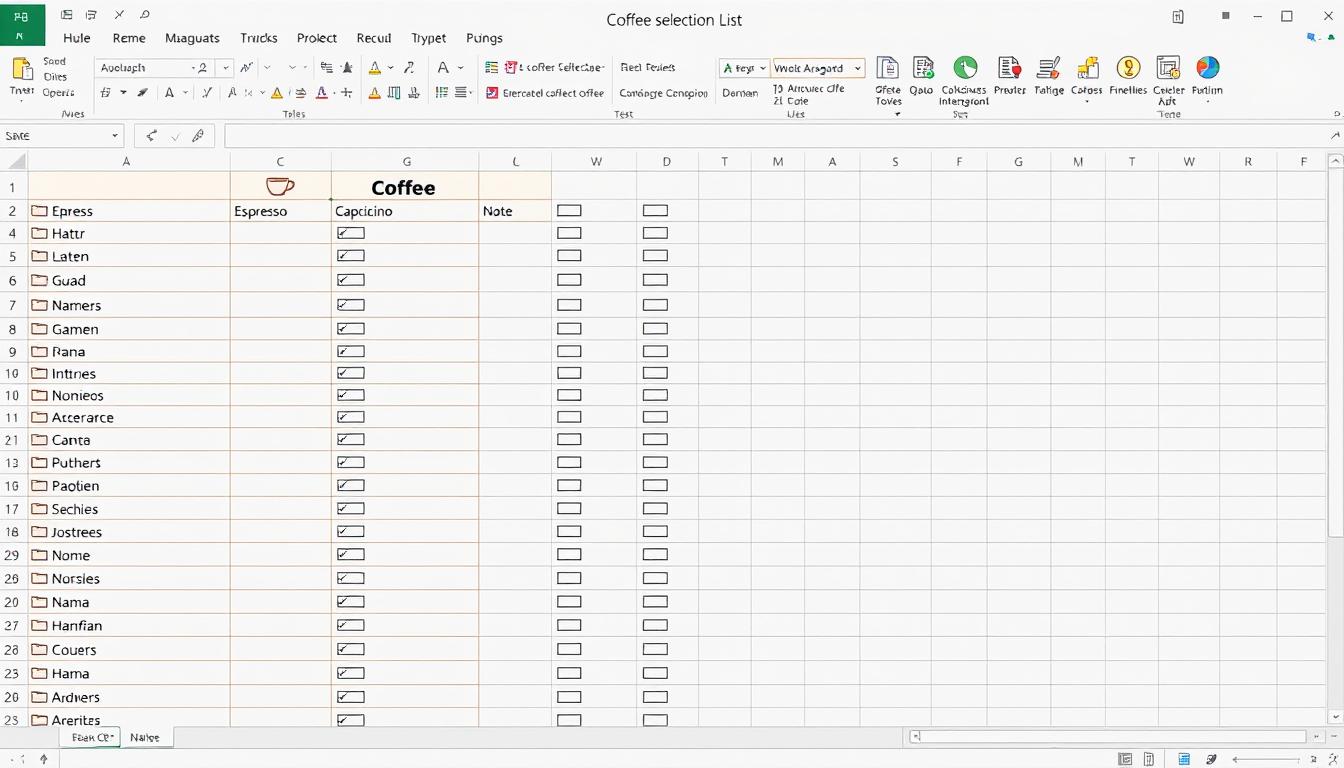The width and height of the screenshot is (1344, 768).
Task: Click the select-all corner triangle of grid
Action: pos(17,161)
